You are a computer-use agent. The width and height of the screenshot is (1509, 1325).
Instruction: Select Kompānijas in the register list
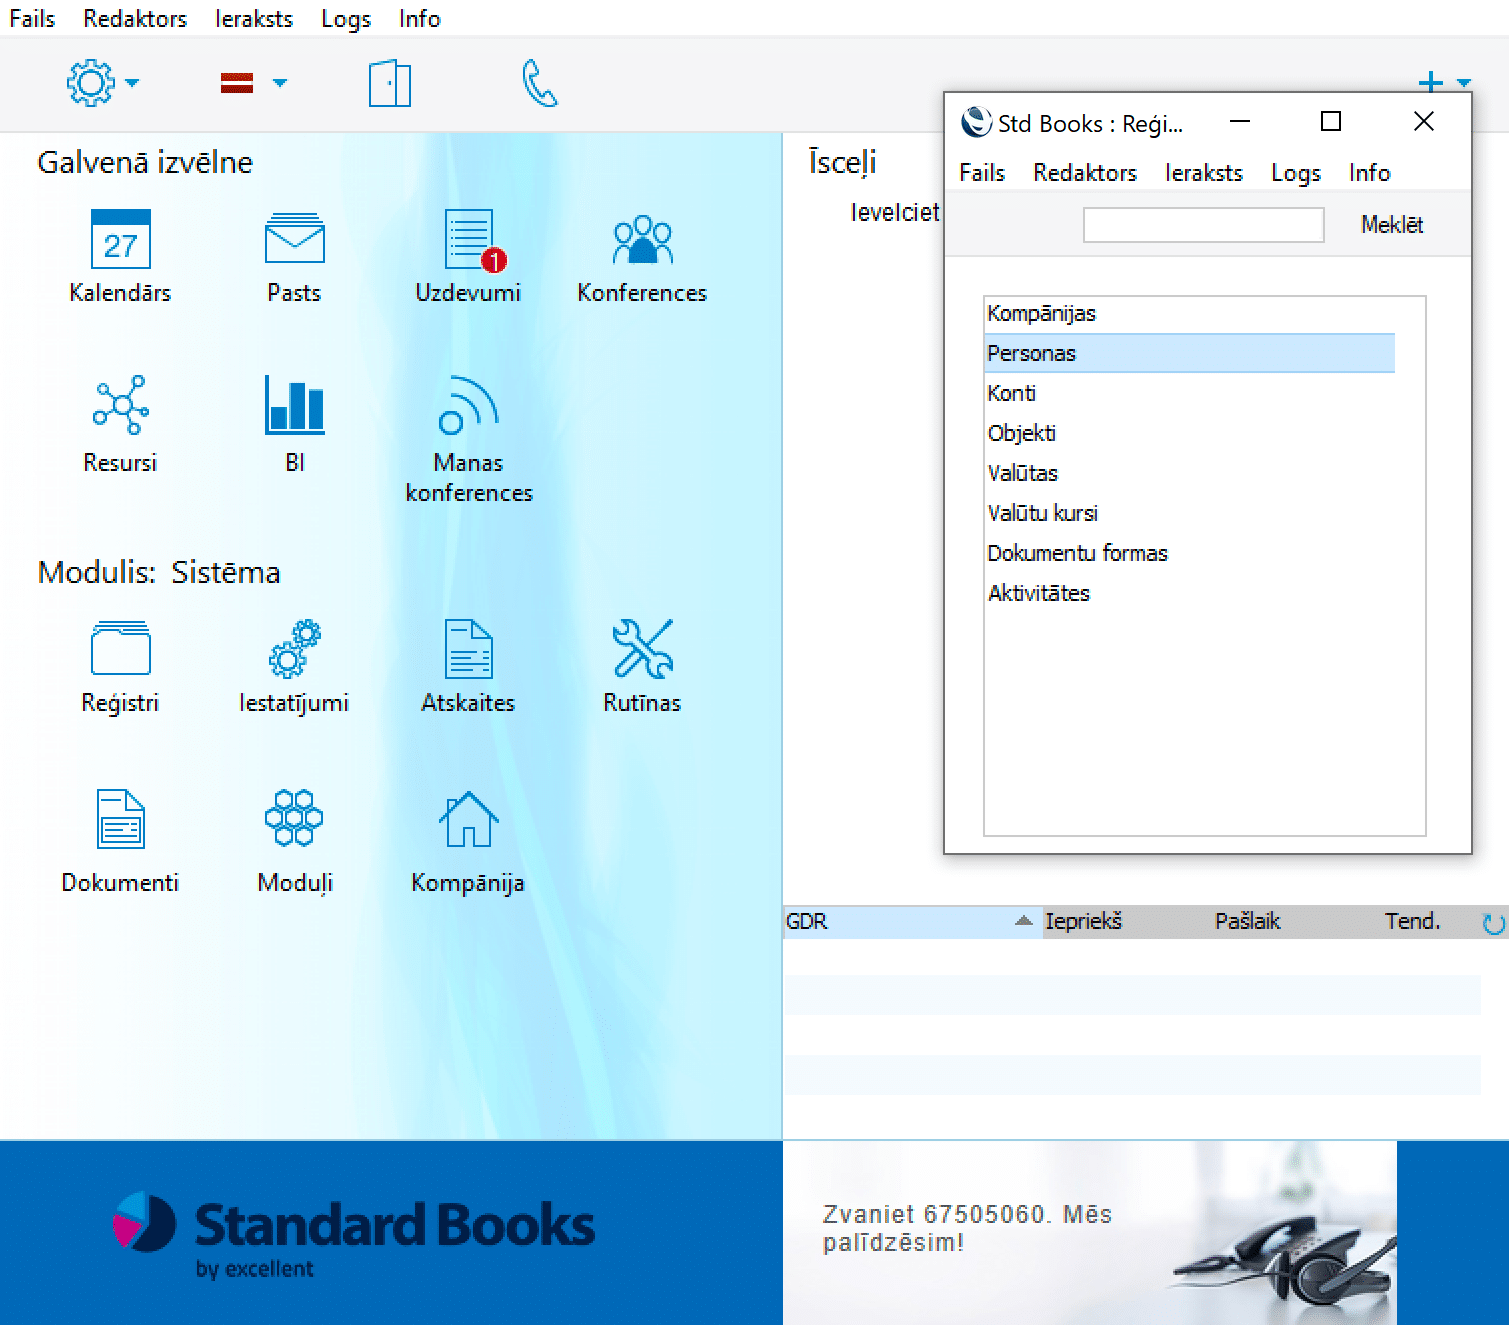point(1041,313)
